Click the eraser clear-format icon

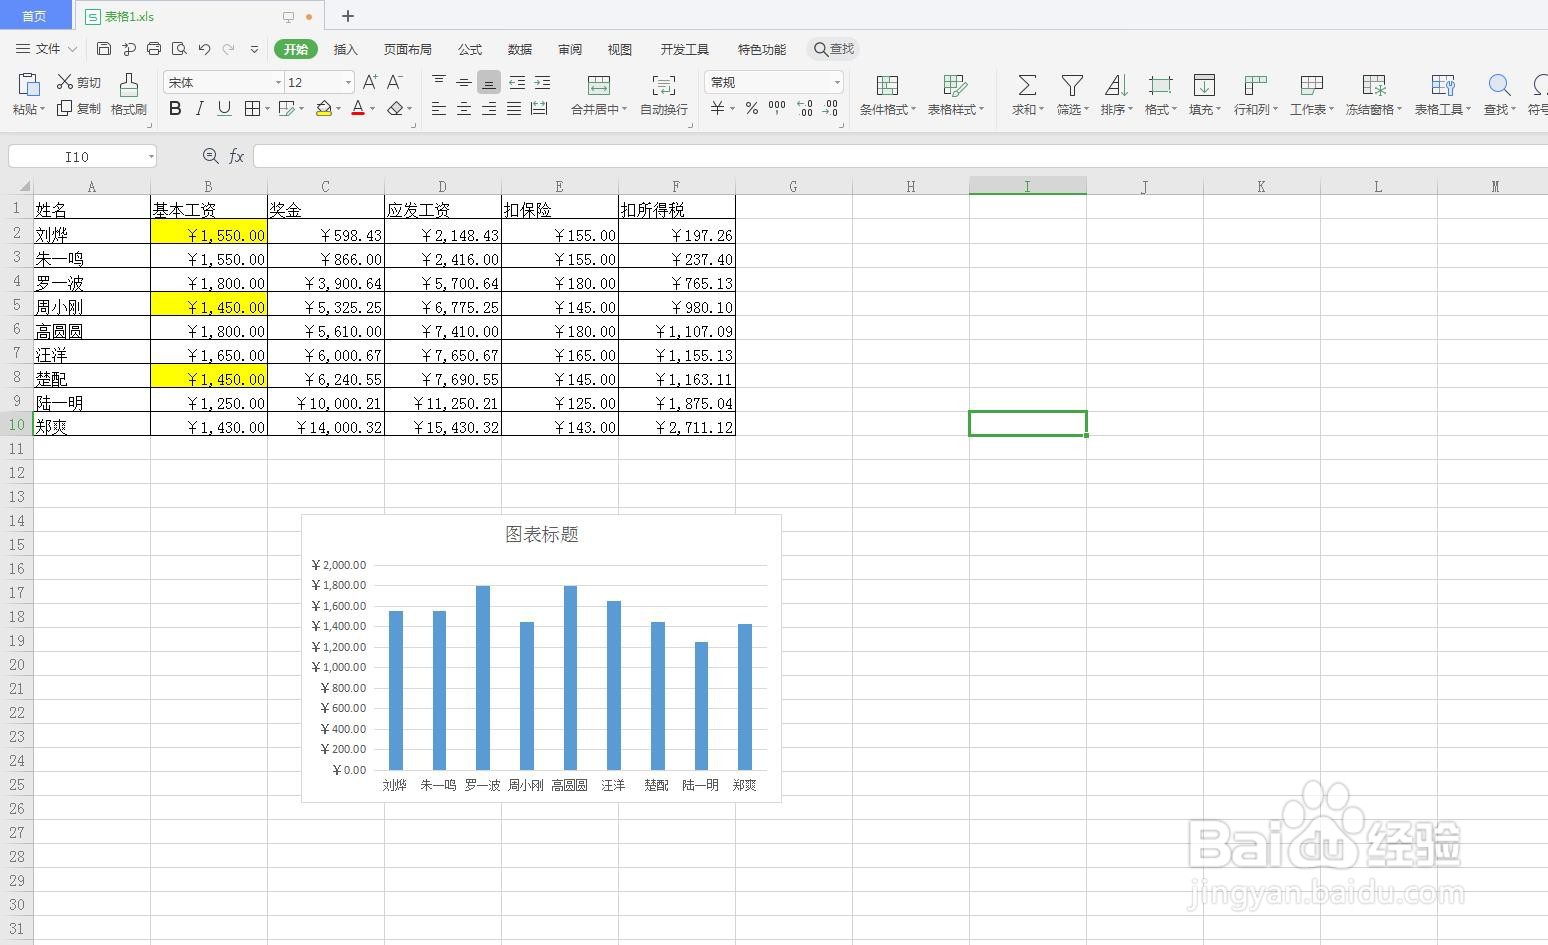pyautogui.click(x=395, y=108)
